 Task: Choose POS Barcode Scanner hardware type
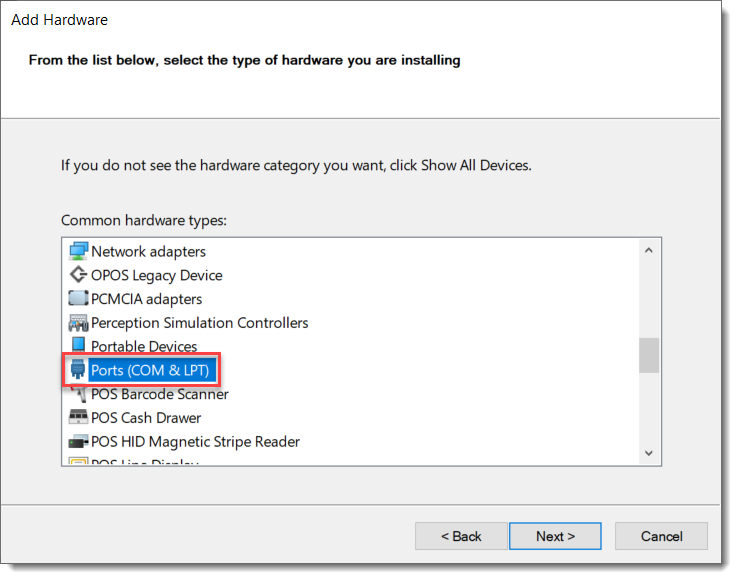(x=159, y=394)
